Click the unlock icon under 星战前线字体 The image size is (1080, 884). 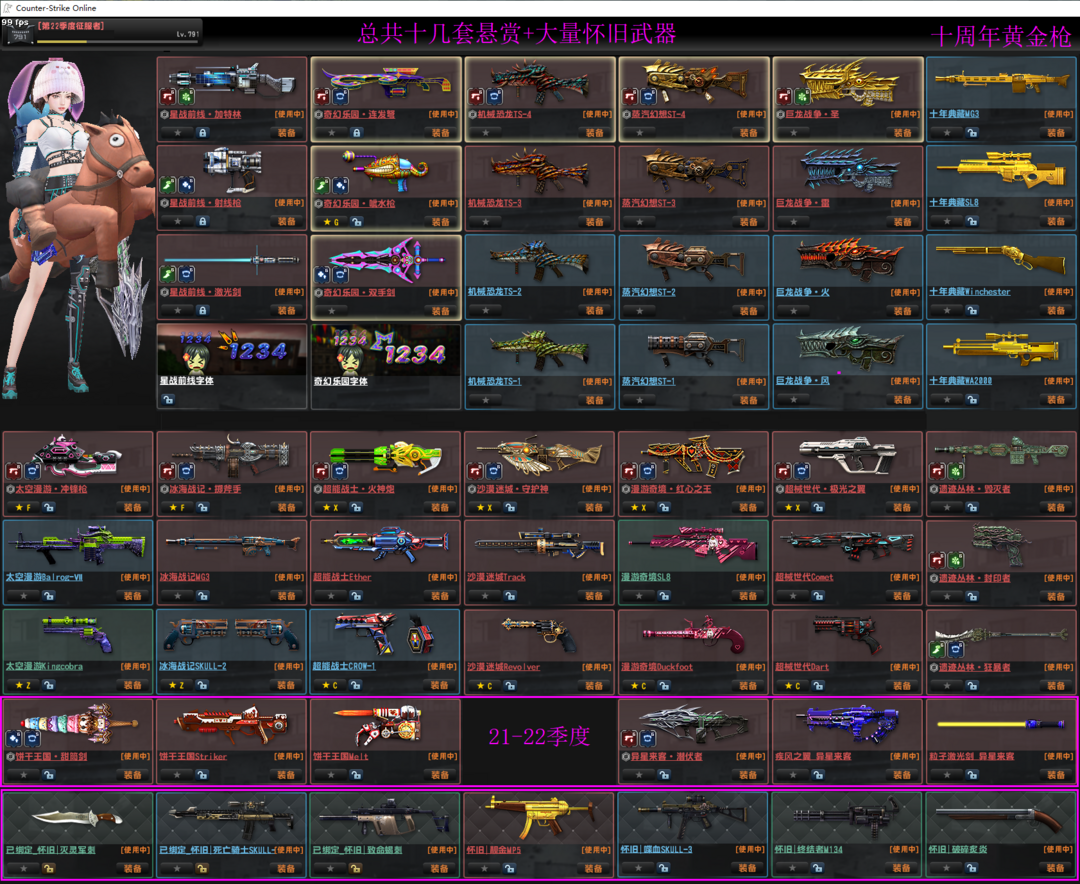168,399
